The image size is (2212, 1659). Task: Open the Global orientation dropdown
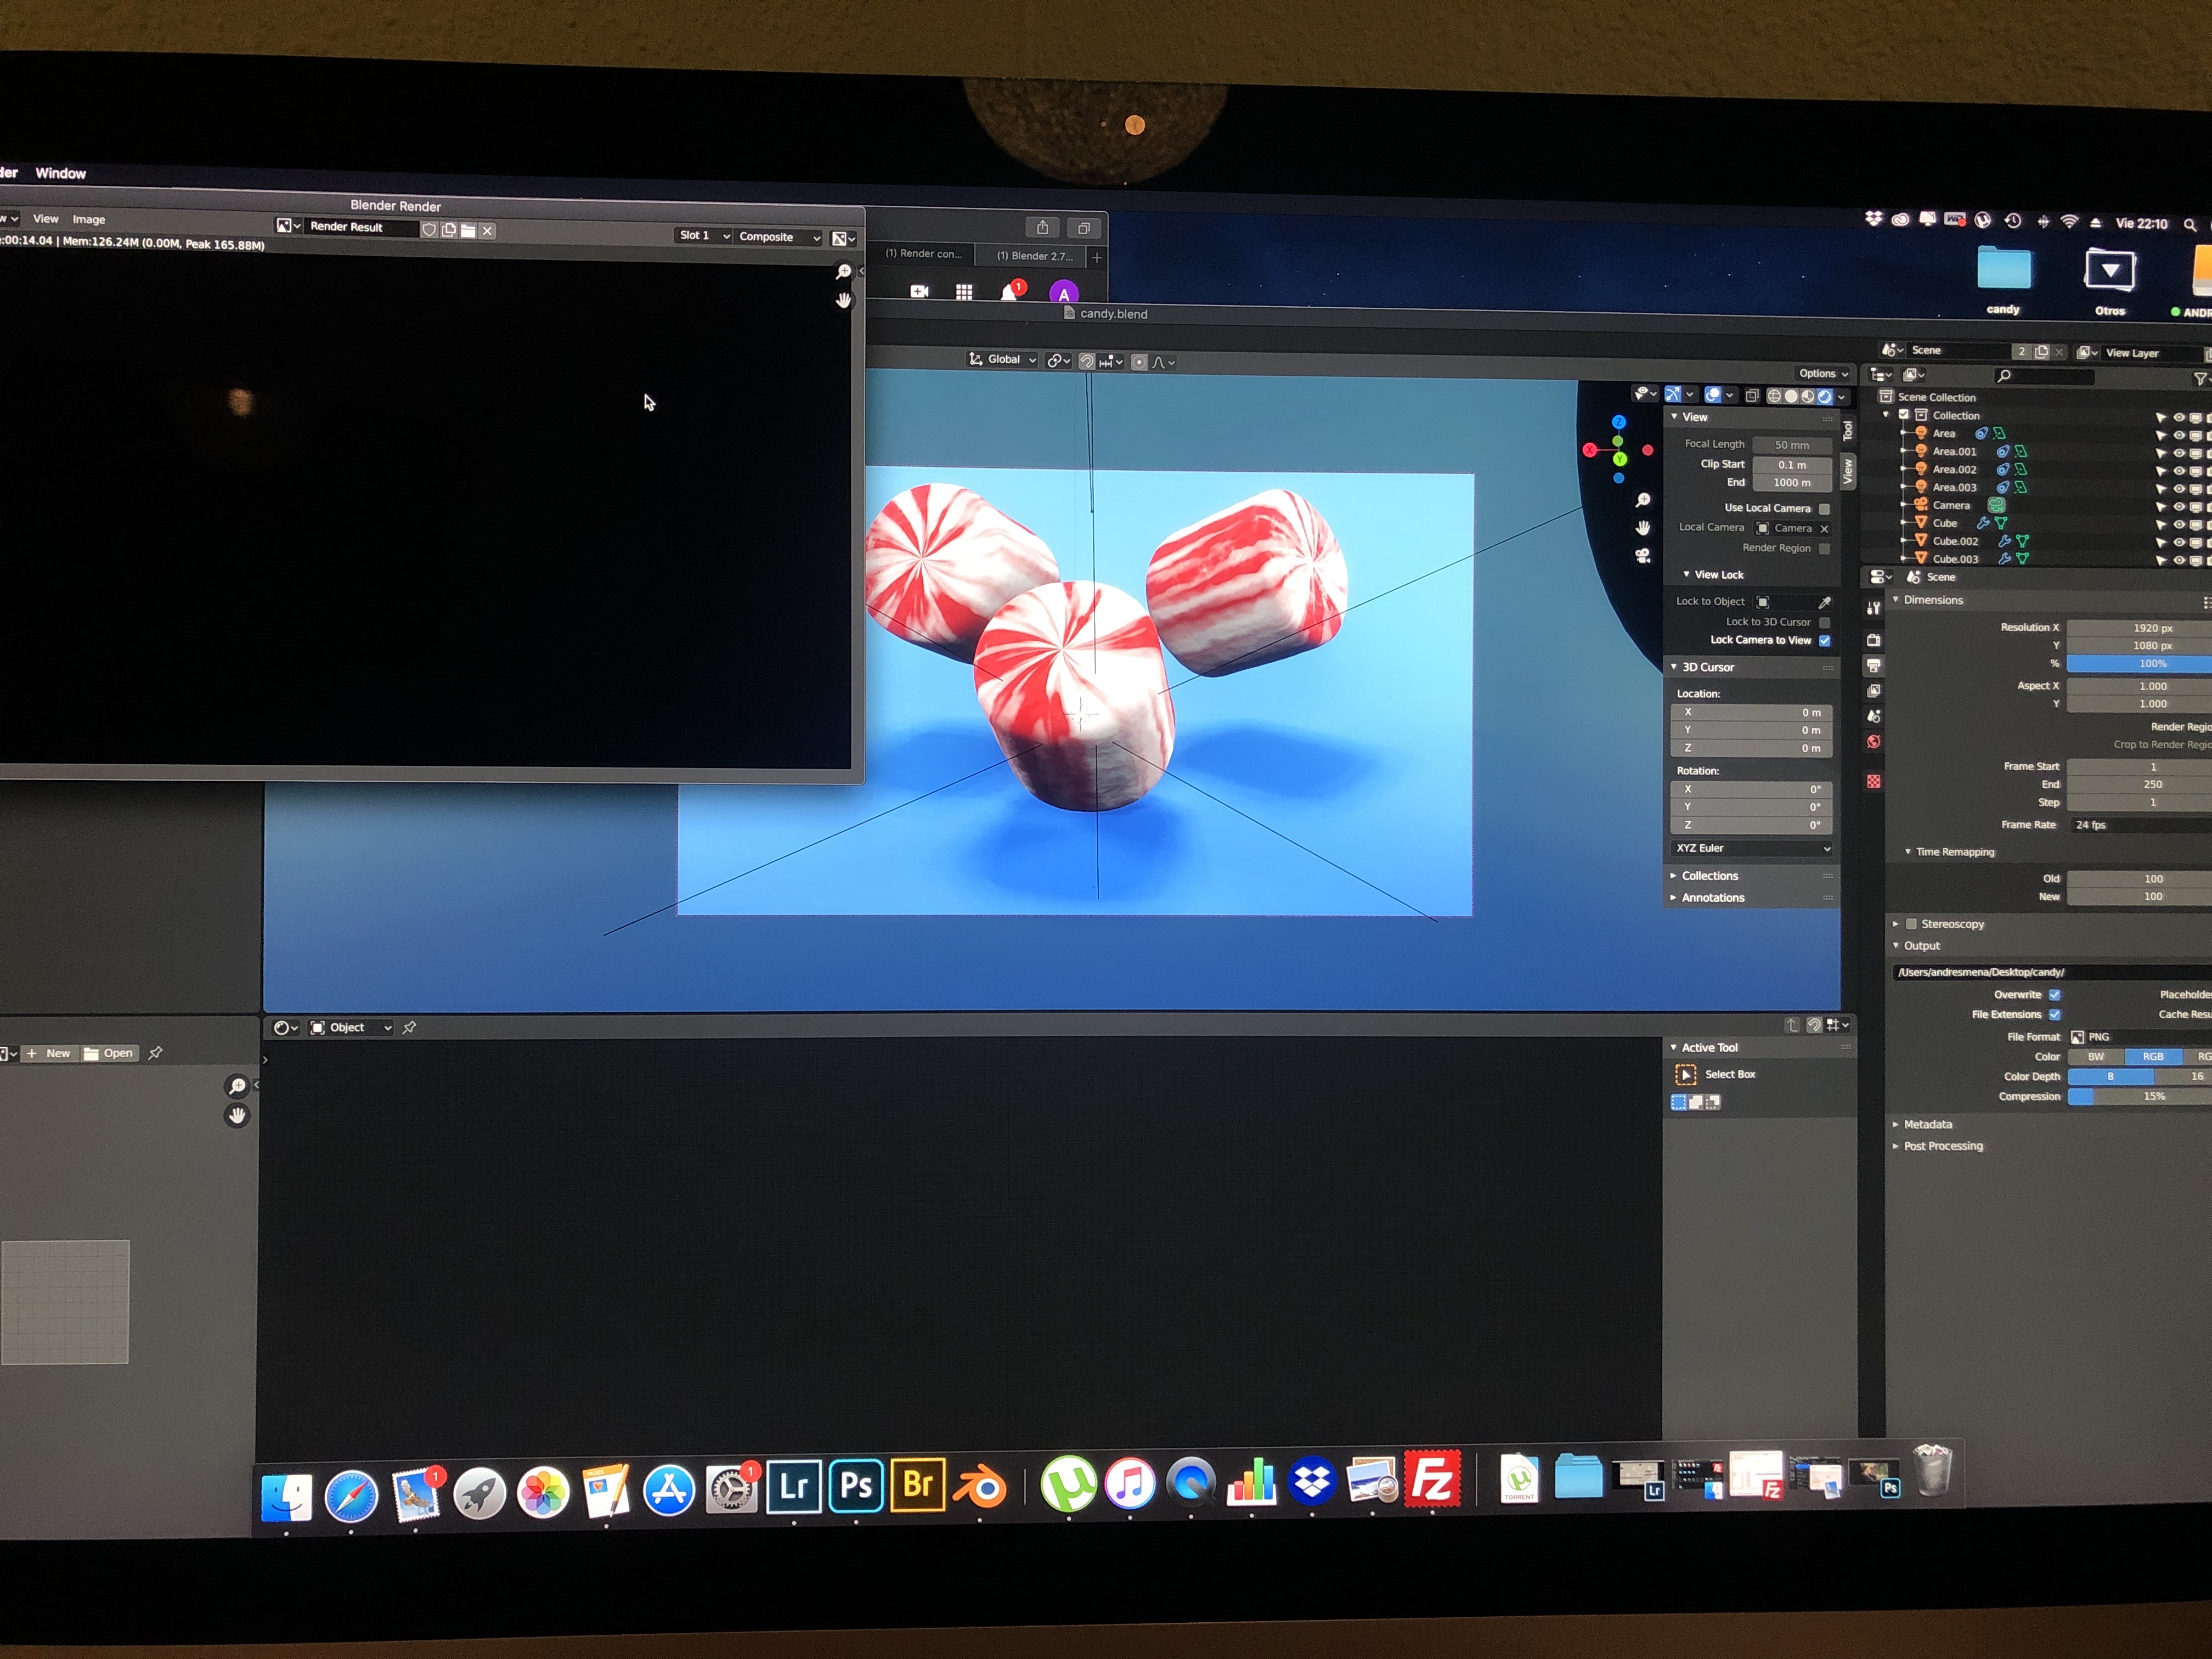pos(1002,359)
